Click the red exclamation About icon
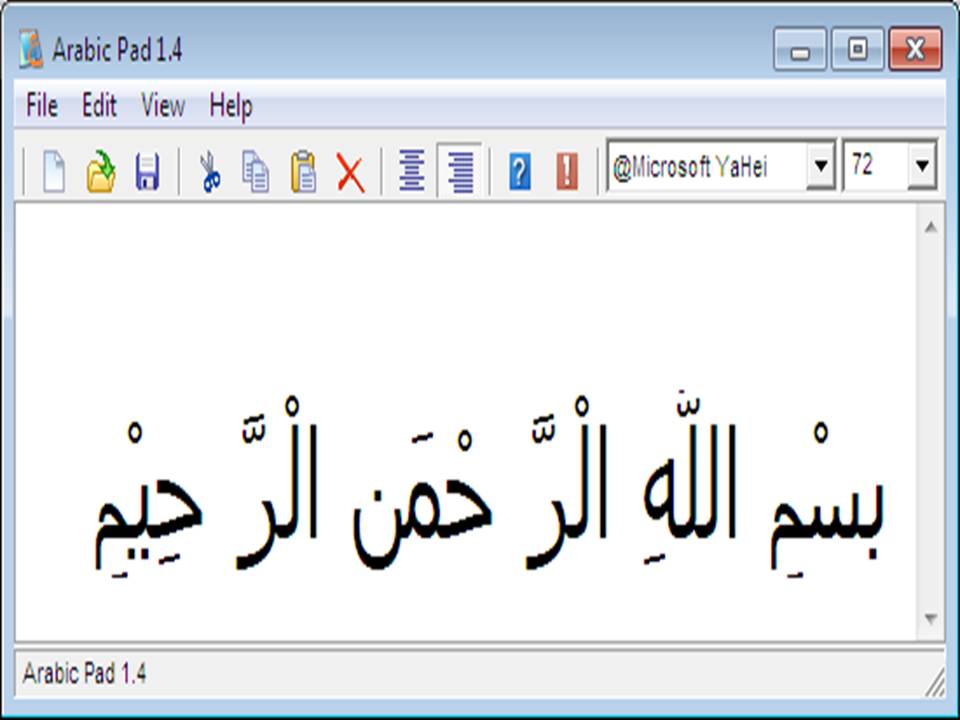 [565, 170]
